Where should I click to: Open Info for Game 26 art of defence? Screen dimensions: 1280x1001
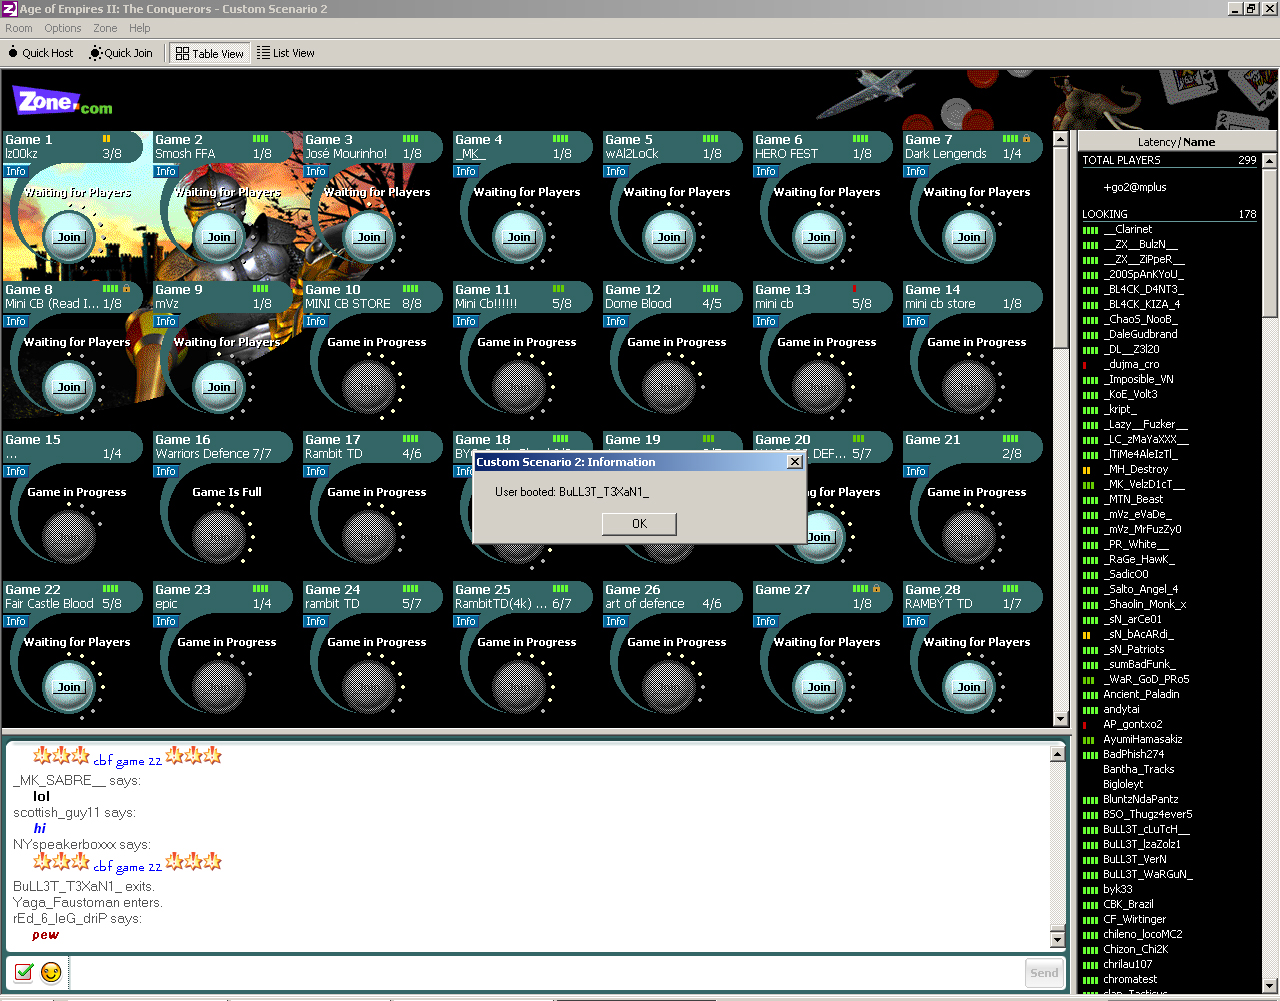pos(616,621)
